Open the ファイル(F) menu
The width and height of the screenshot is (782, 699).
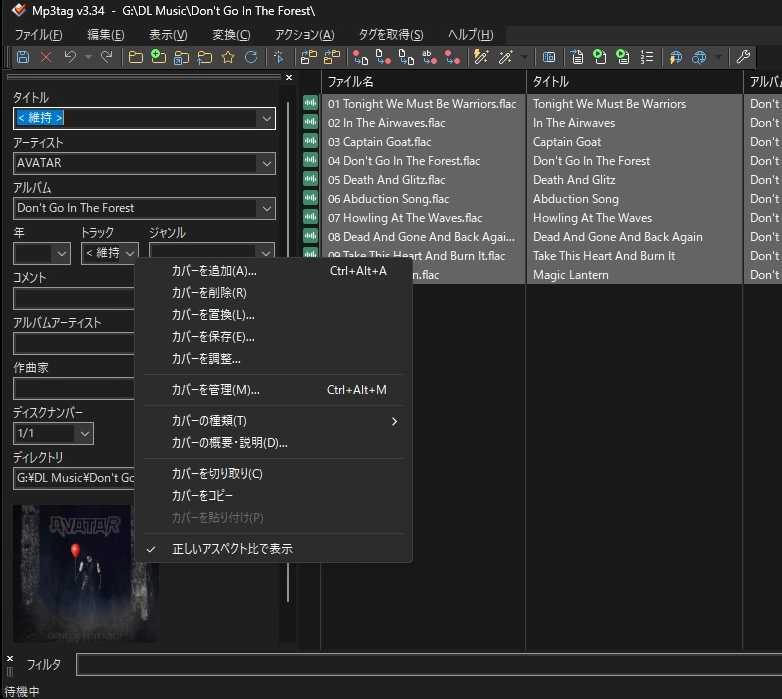click(x=38, y=35)
